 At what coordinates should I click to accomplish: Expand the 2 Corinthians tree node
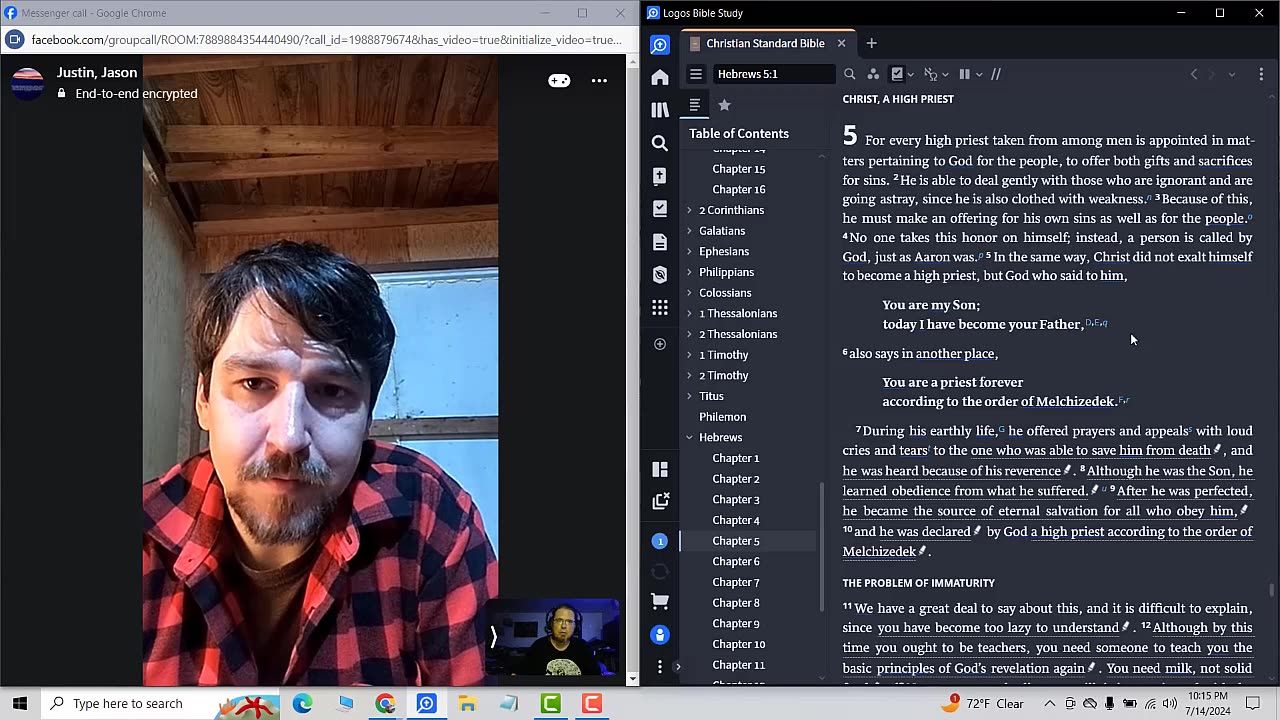coord(689,210)
